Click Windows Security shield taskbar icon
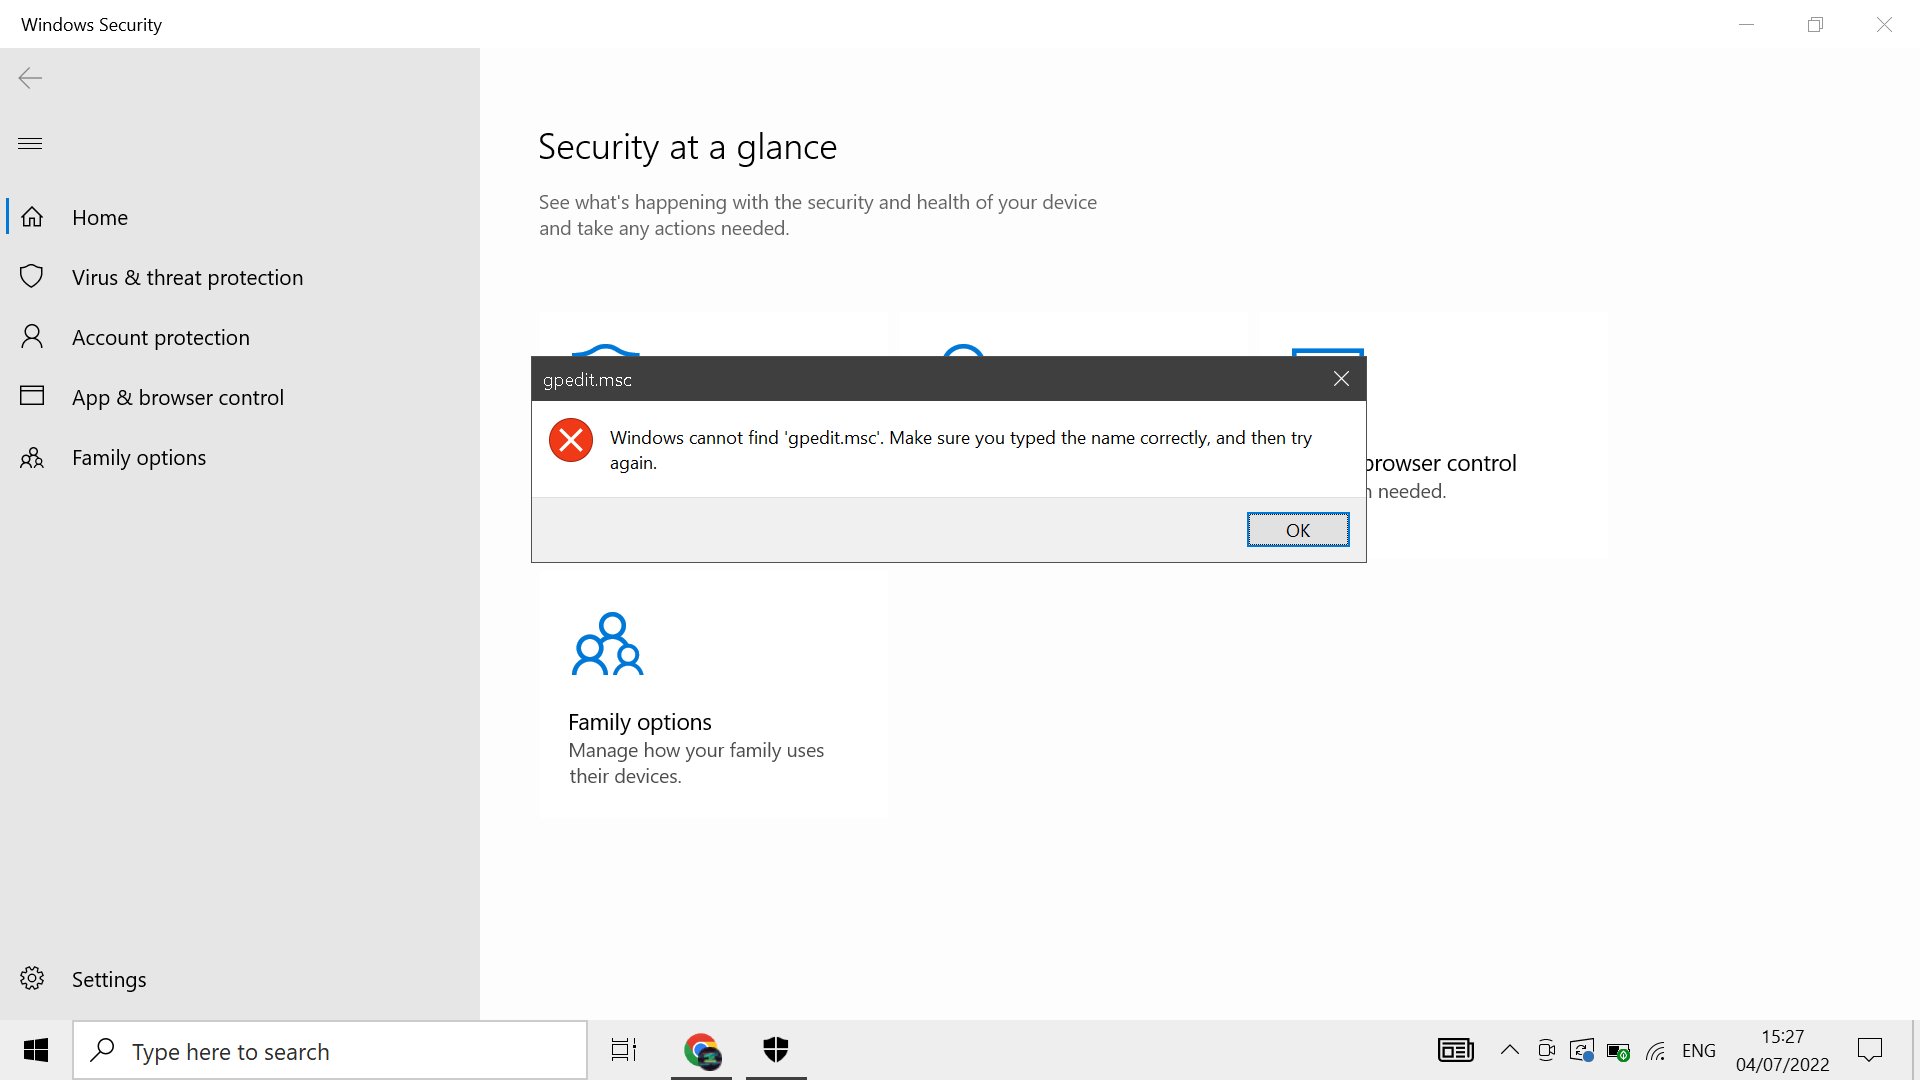1920x1080 pixels. [776, 1050]
